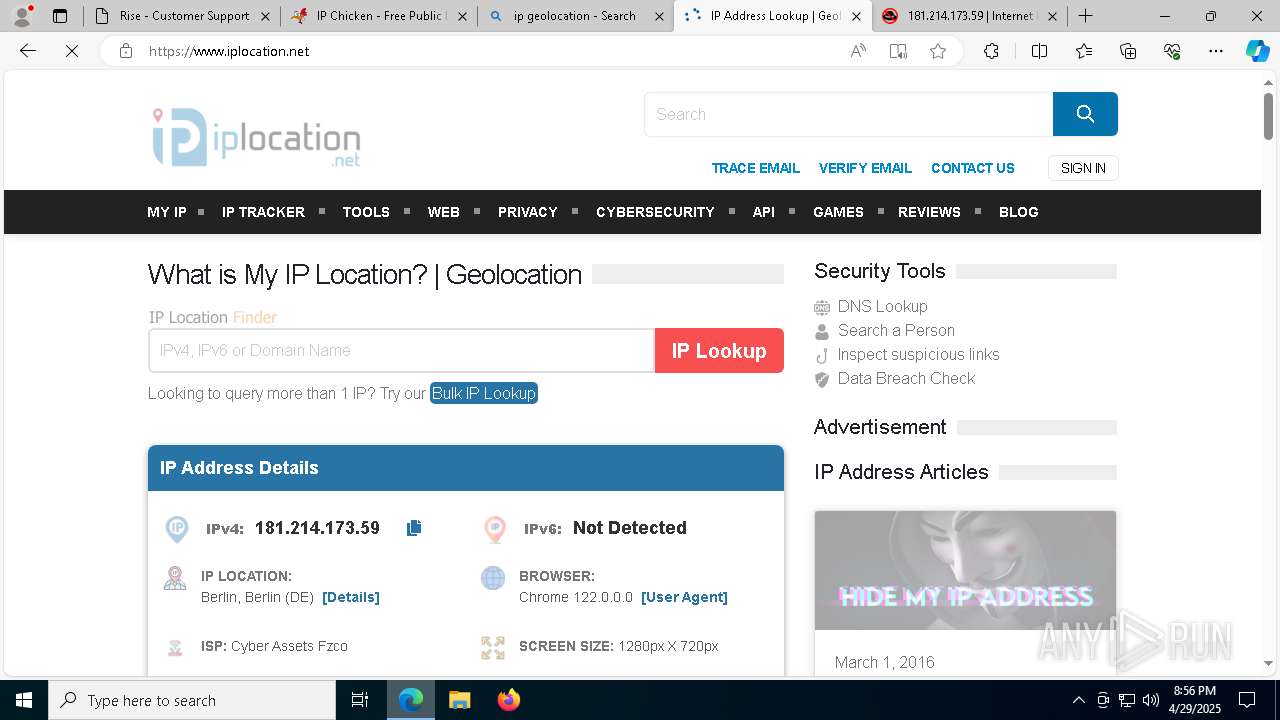The image size is (1280, 720).
Task: Open API menu item
Action: click(764, 212)
